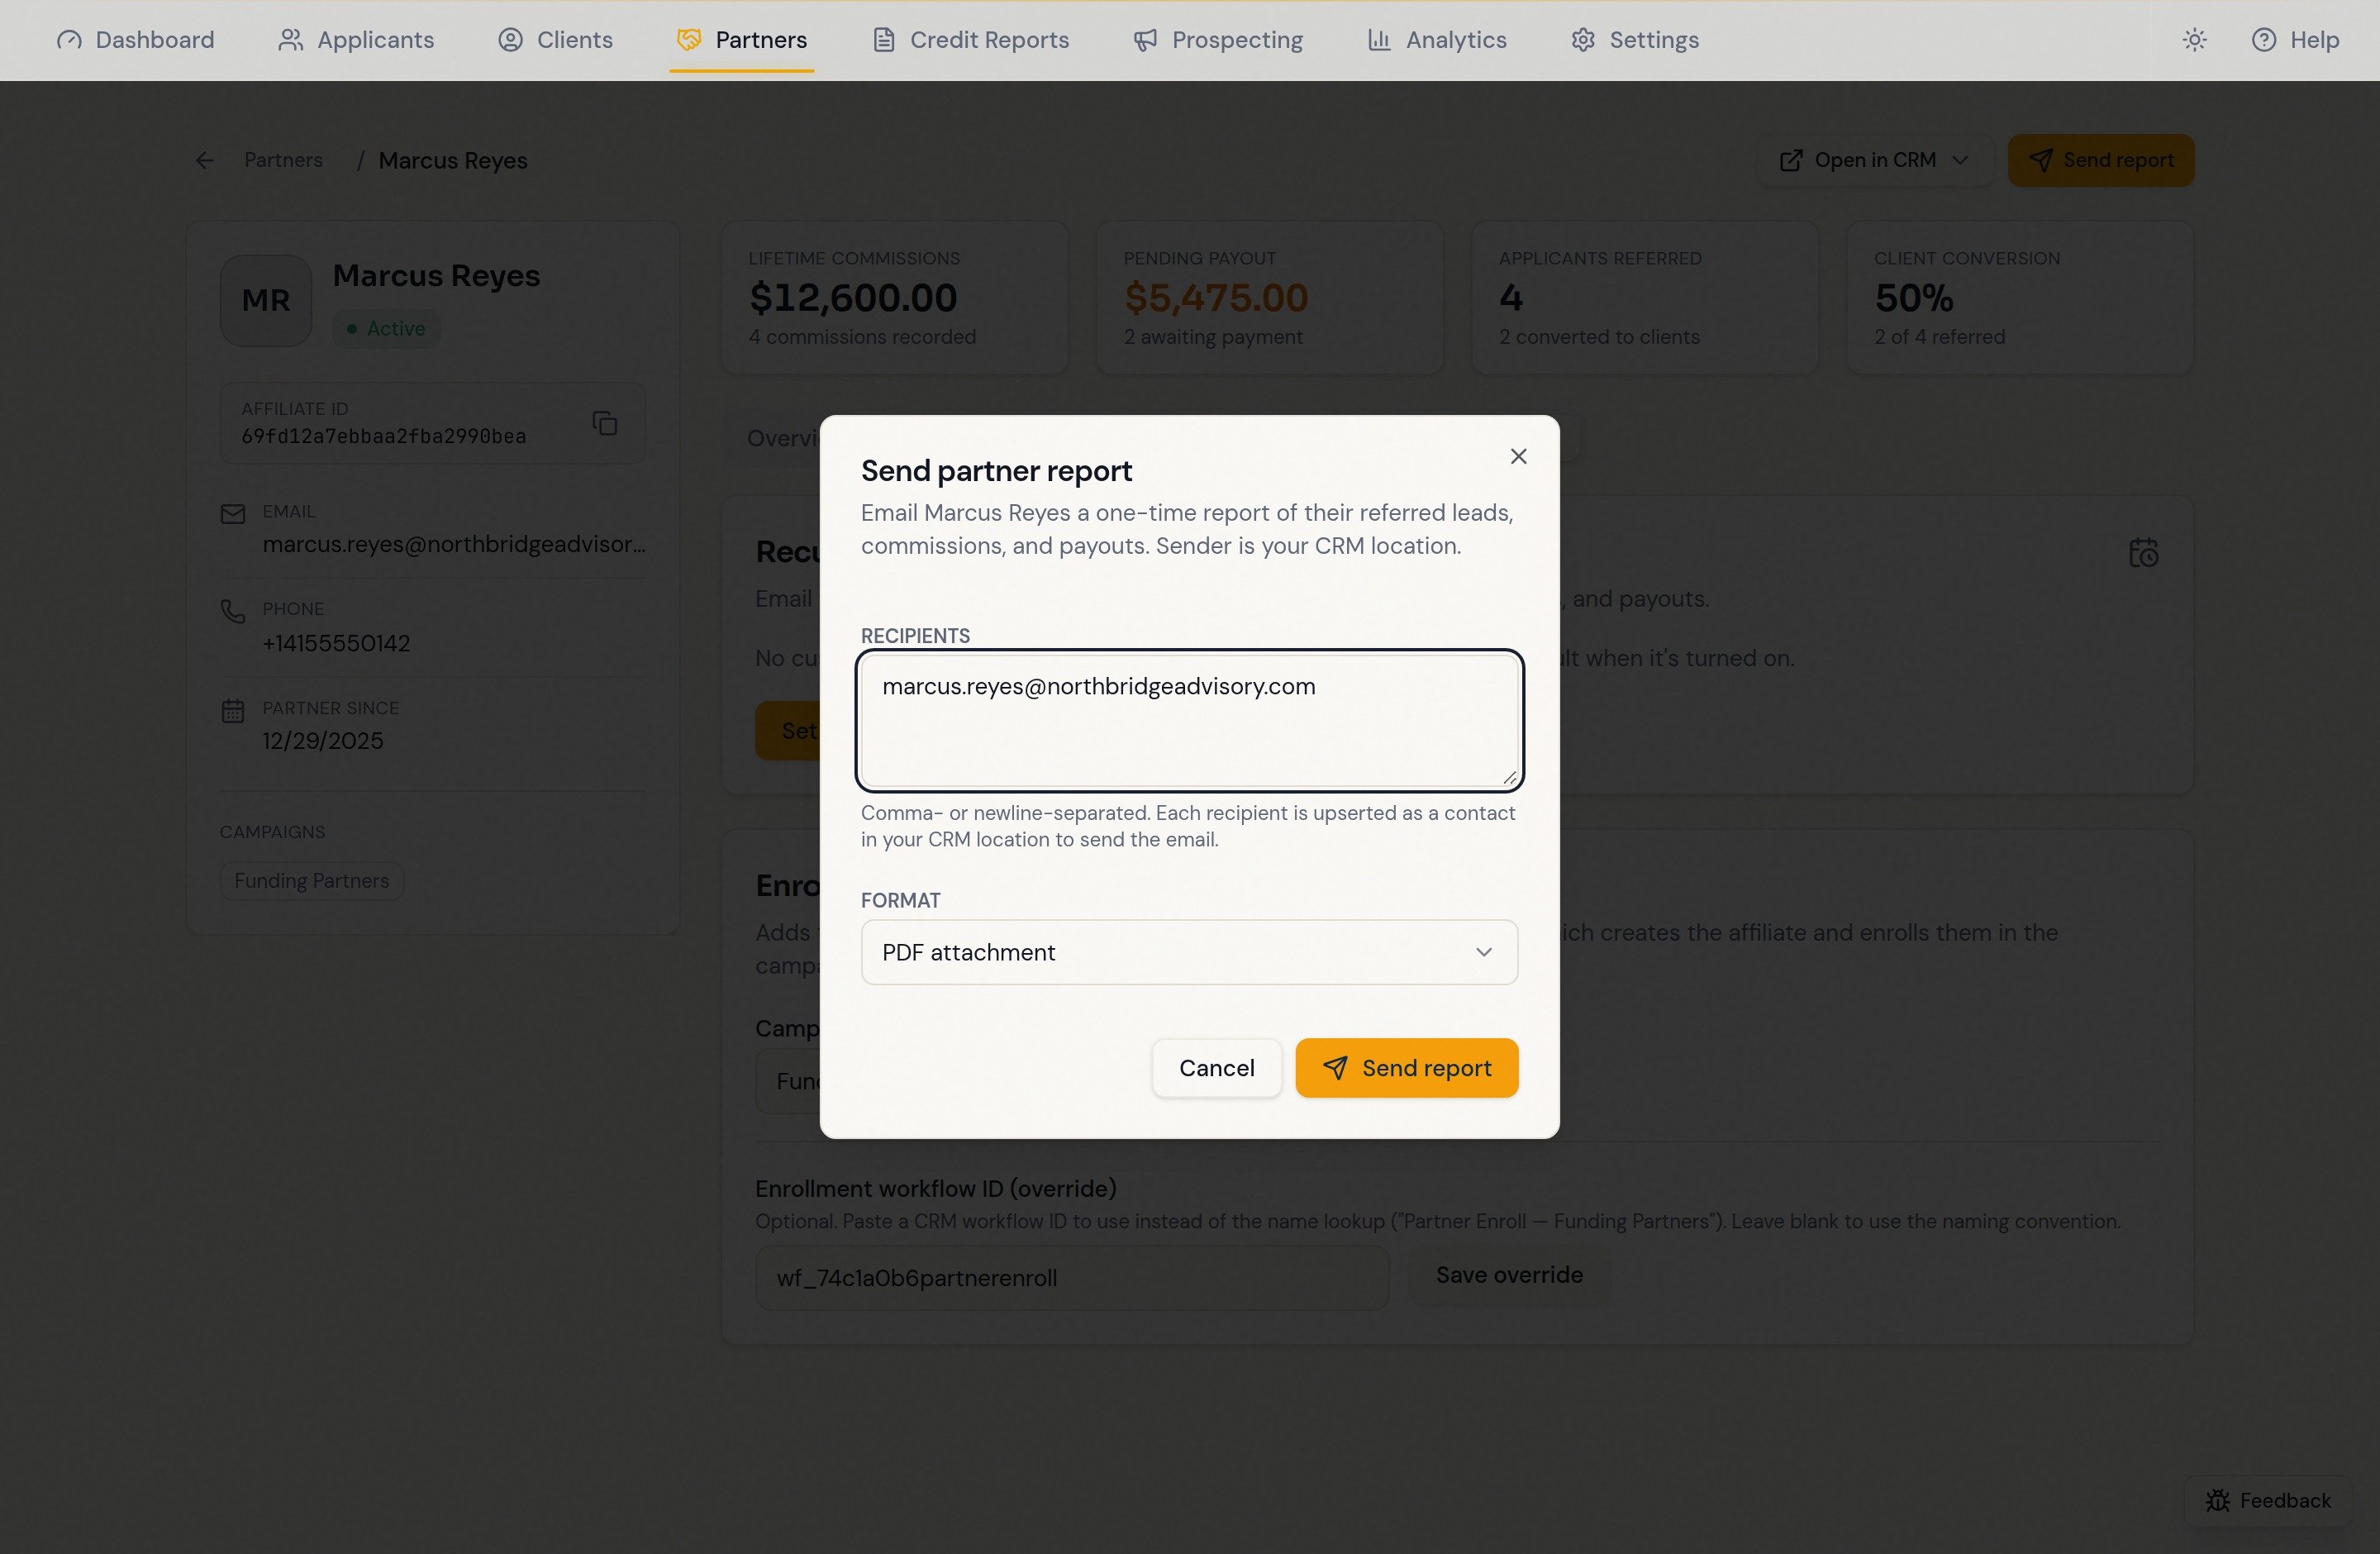Click the Credit Reports document icon
The width and height of the screenshot is (2380, 1554).
[x=883, y=40]
